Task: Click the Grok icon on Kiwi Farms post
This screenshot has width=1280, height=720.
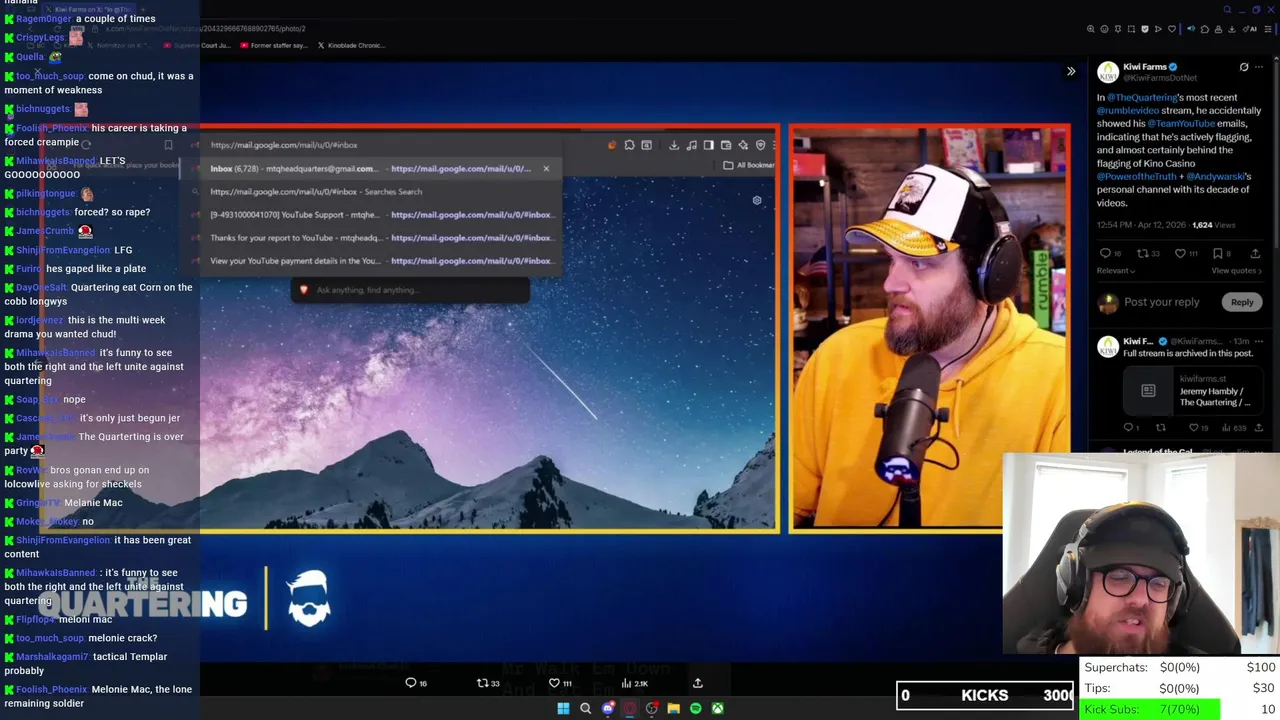Action: [1244, 67]
